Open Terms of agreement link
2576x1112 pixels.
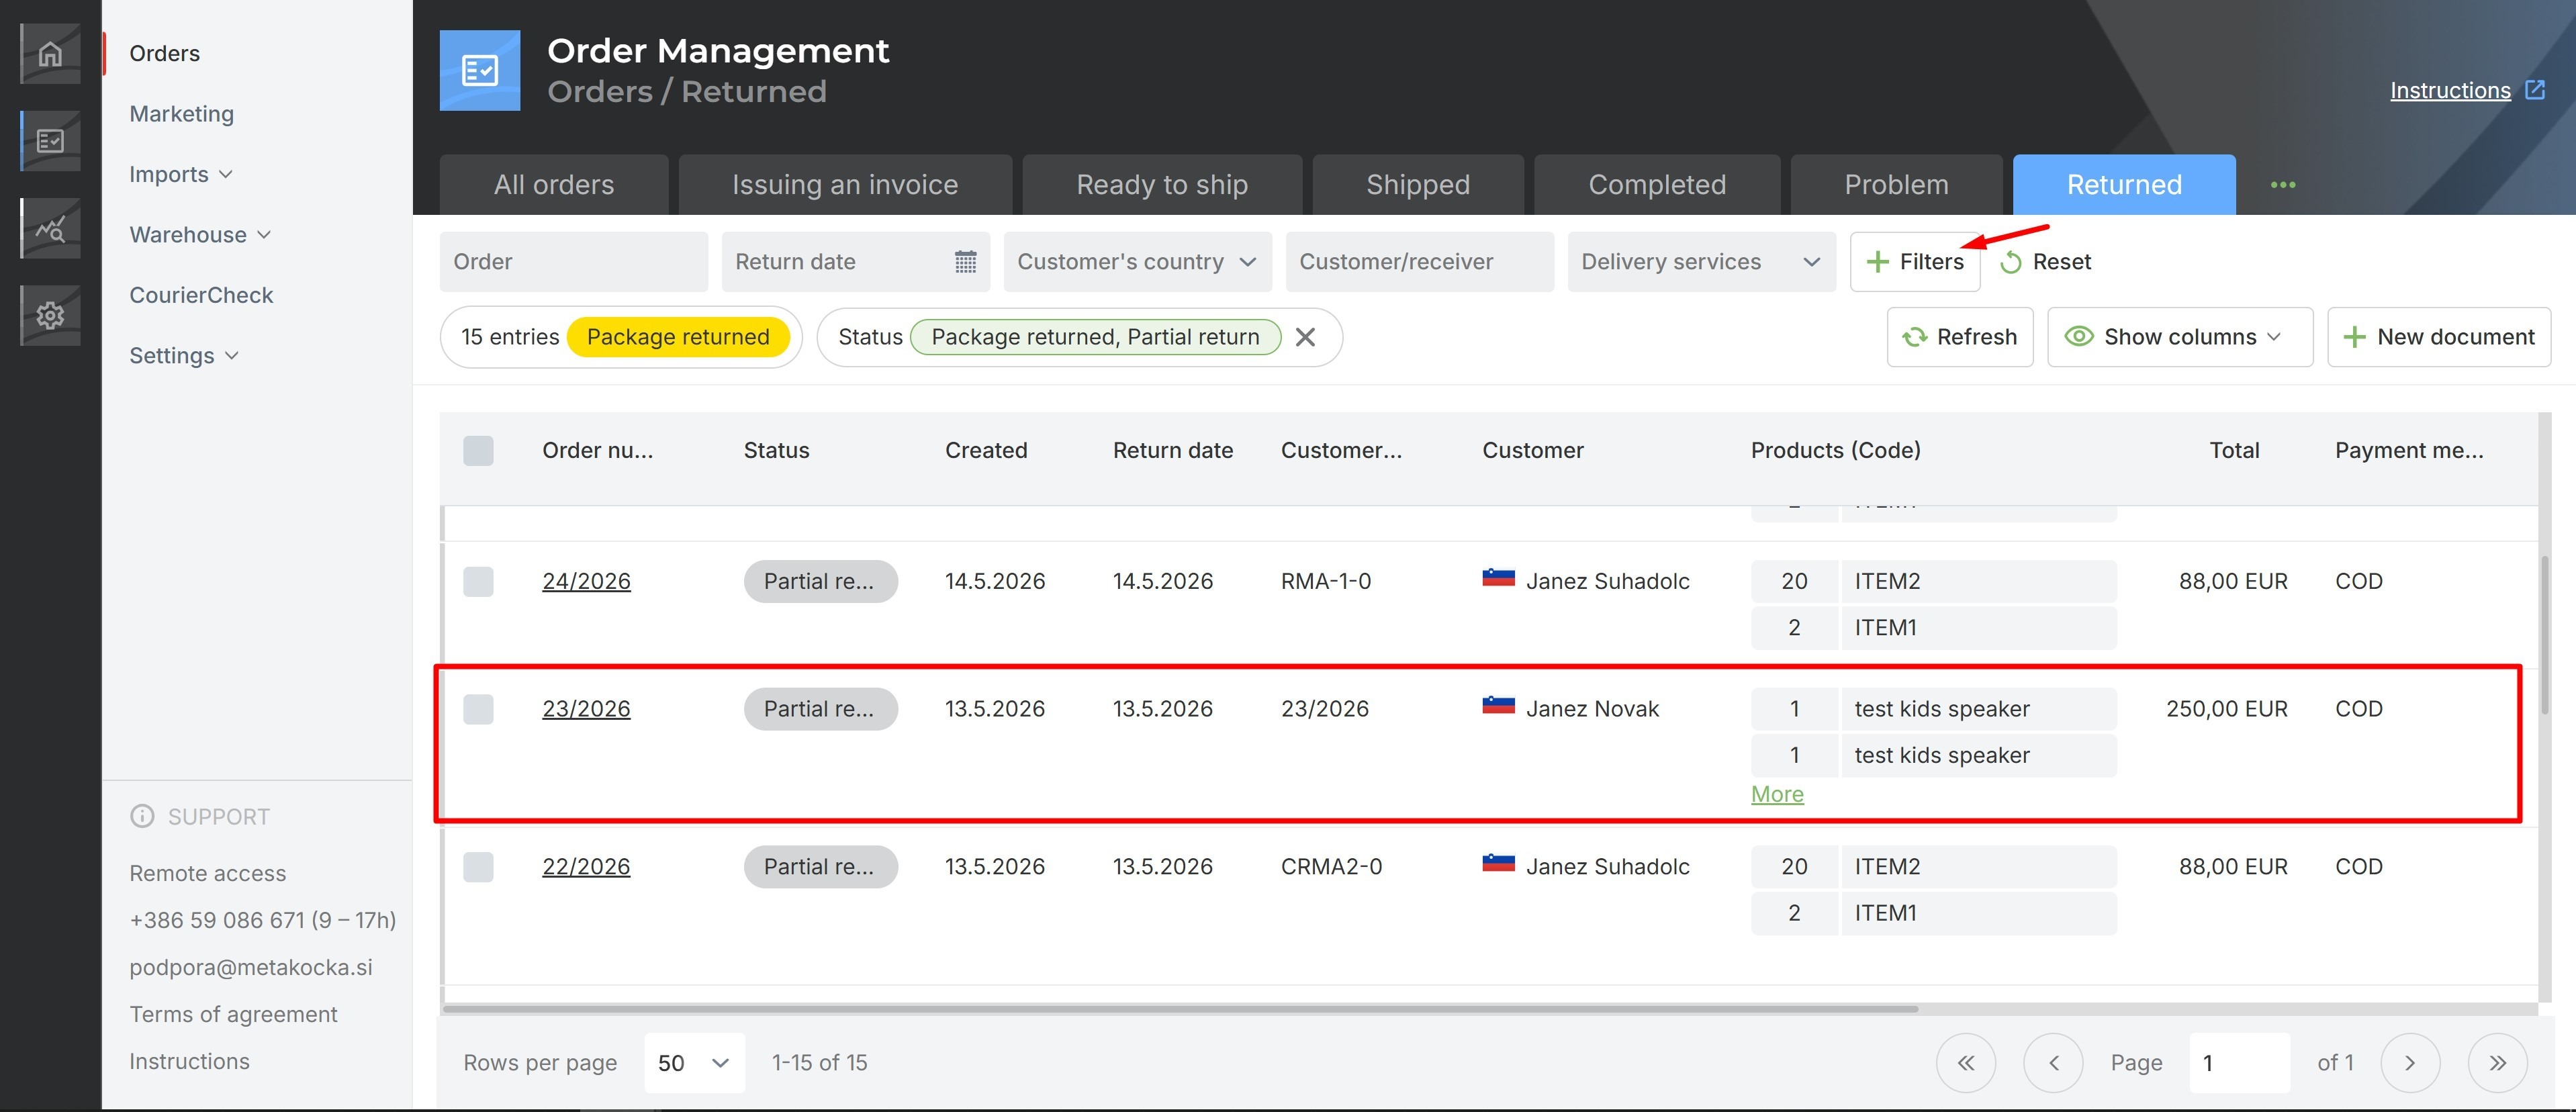point(233,1014)
